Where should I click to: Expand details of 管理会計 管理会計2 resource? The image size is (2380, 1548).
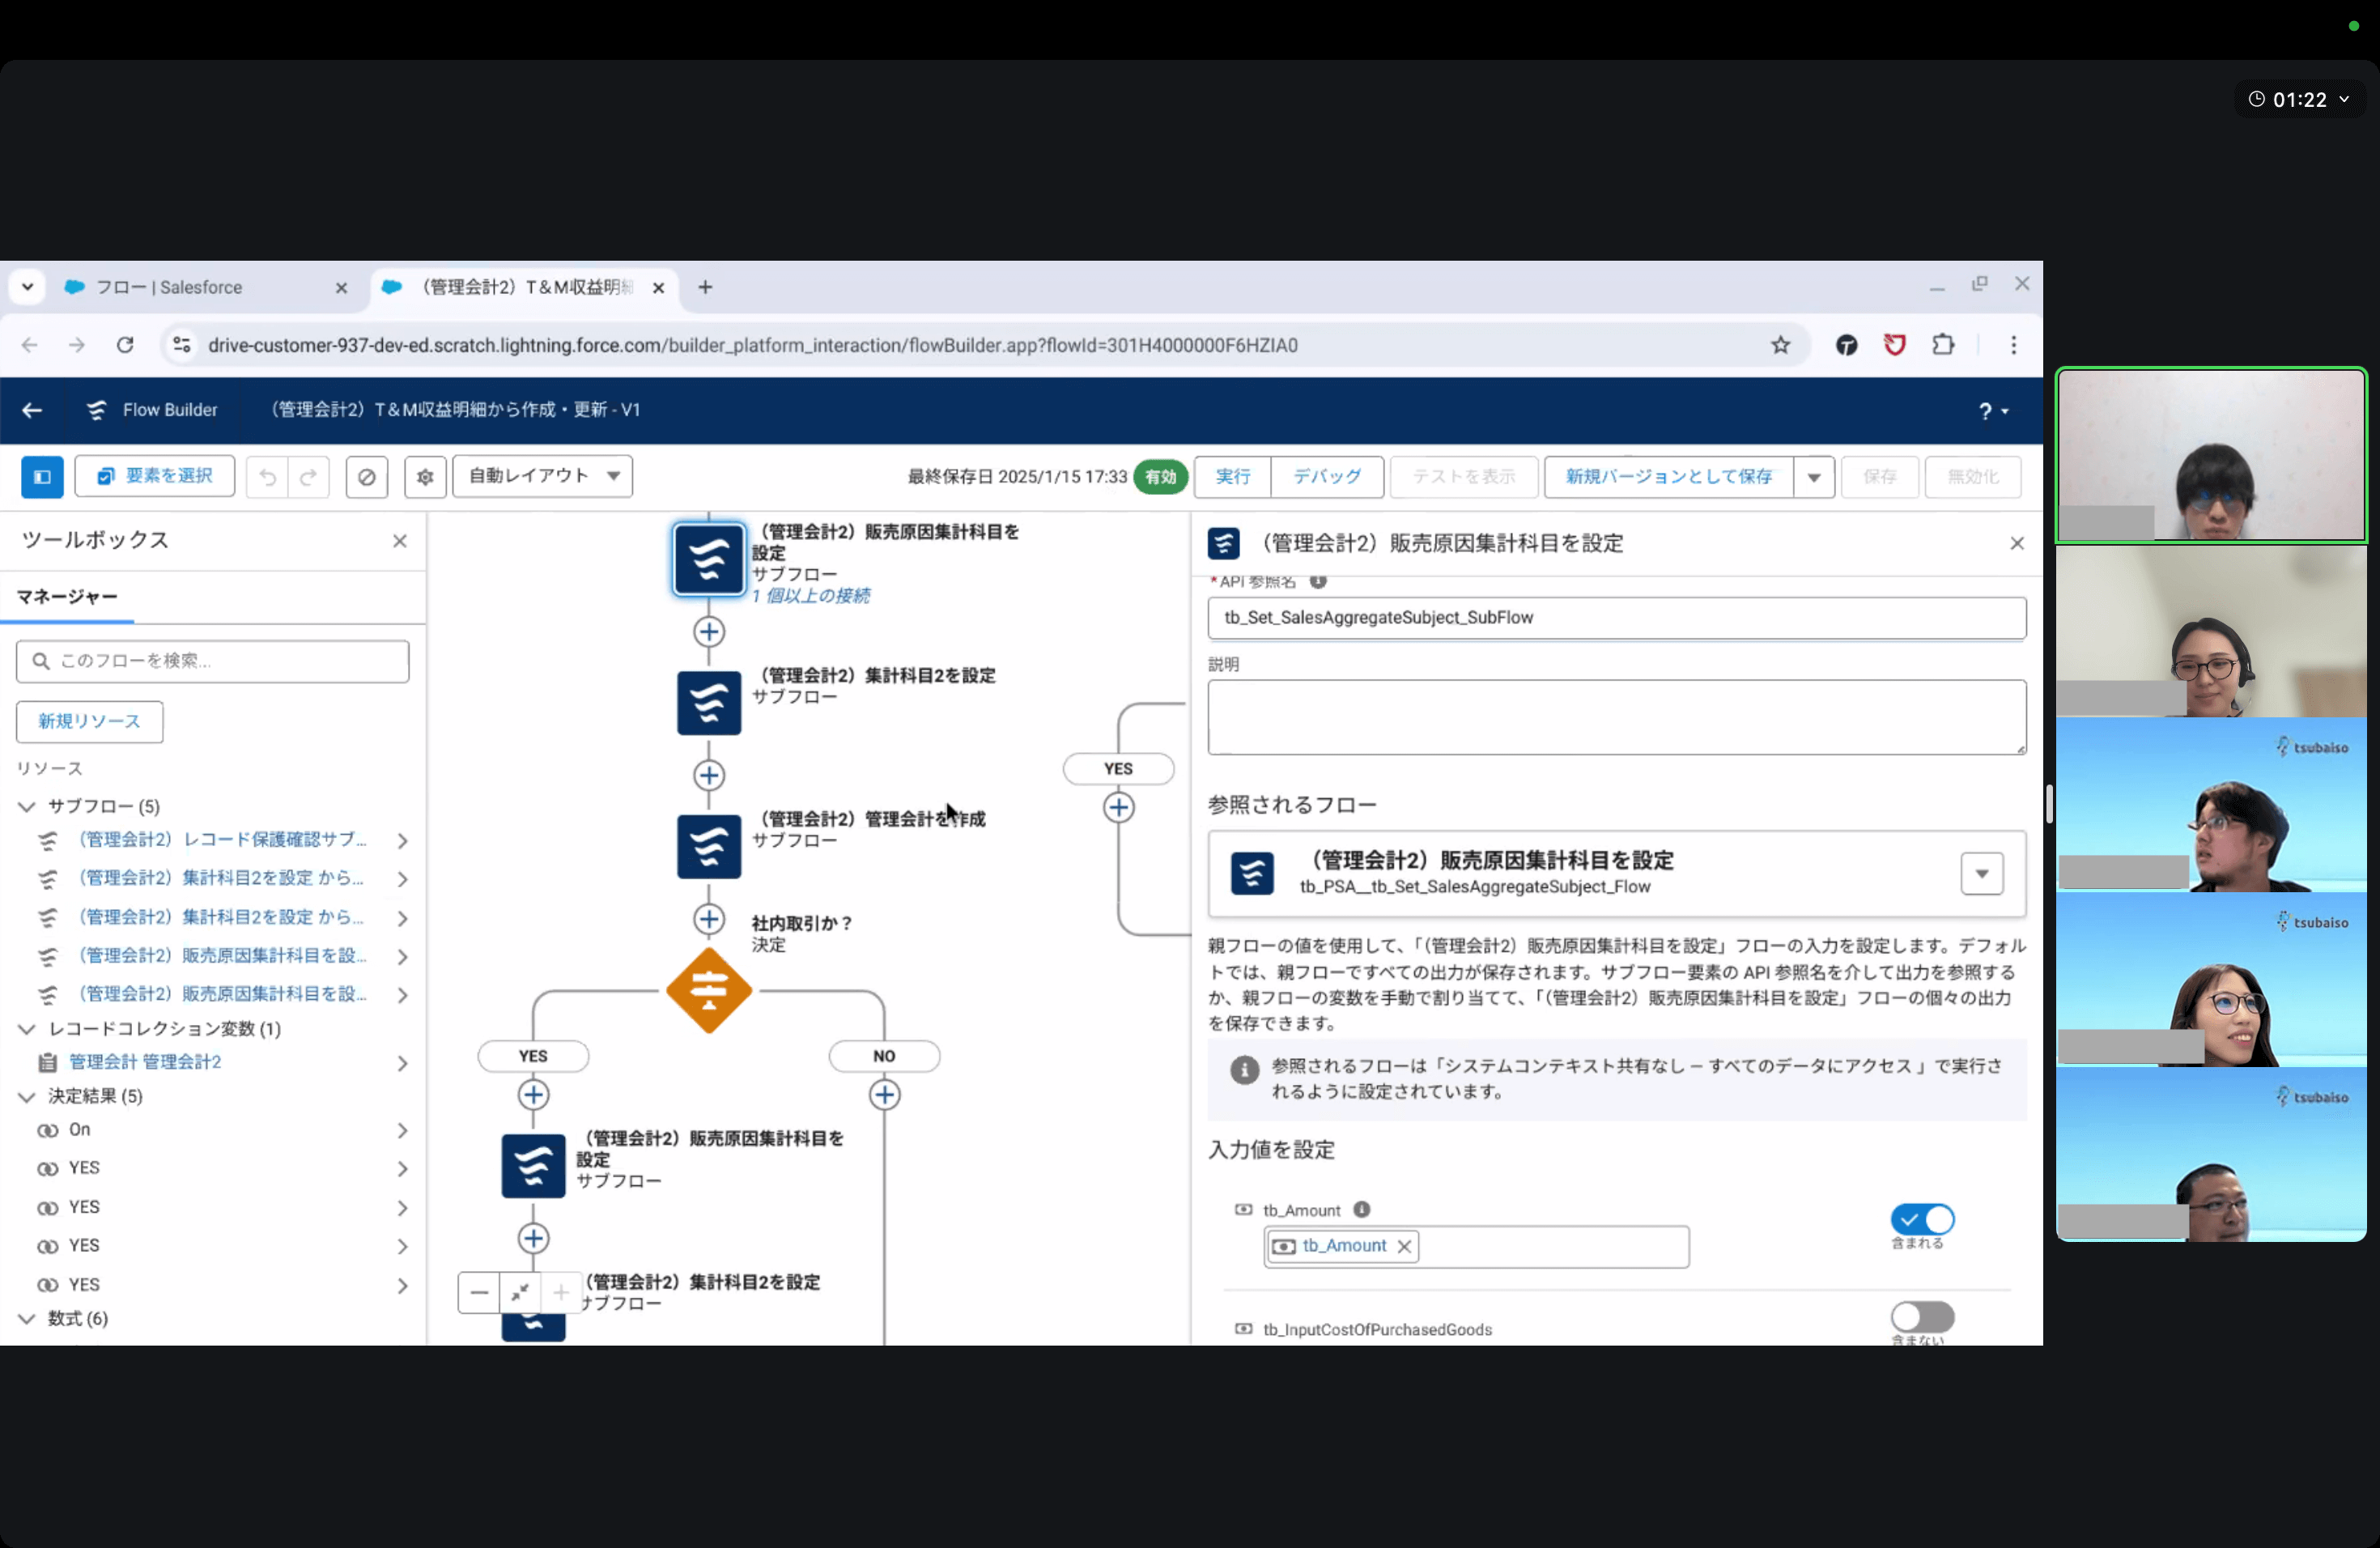point(402,1063)
